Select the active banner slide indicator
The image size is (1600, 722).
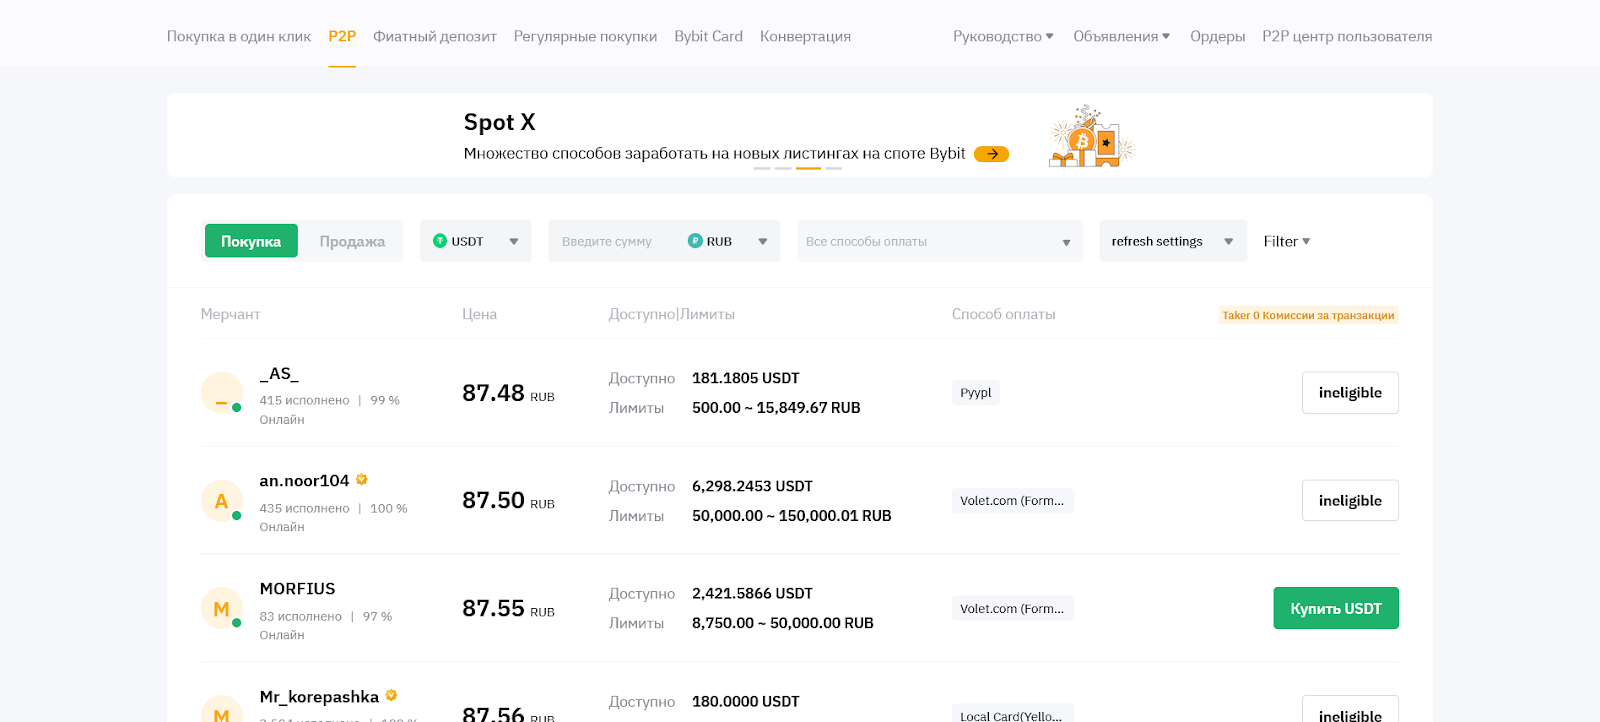pos(808,168)
